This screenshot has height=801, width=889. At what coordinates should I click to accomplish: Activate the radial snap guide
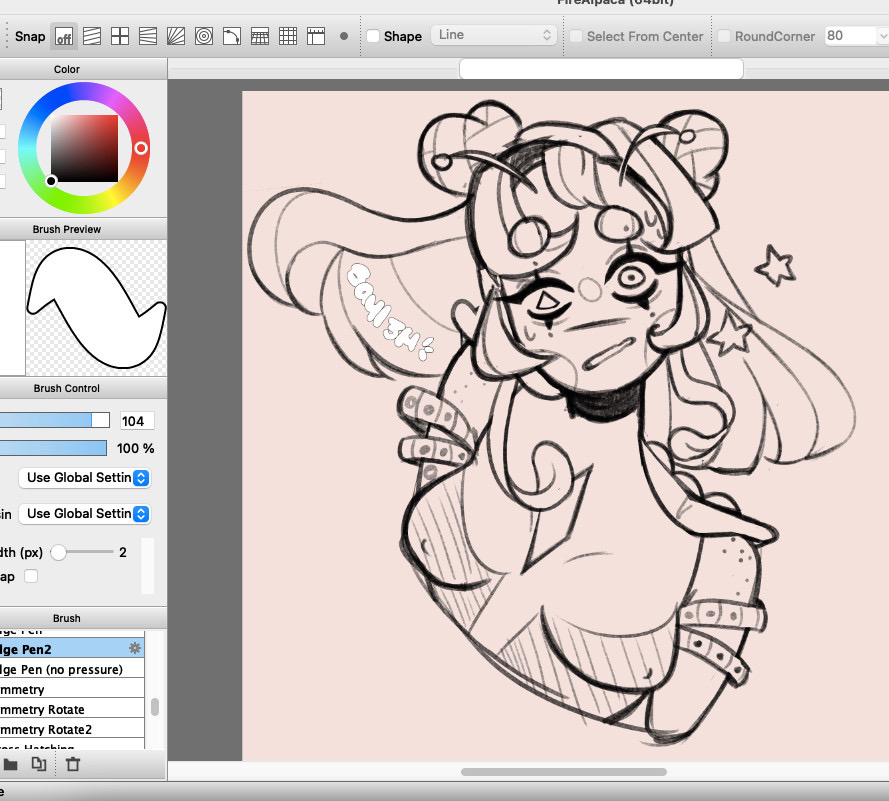[176, 37]
